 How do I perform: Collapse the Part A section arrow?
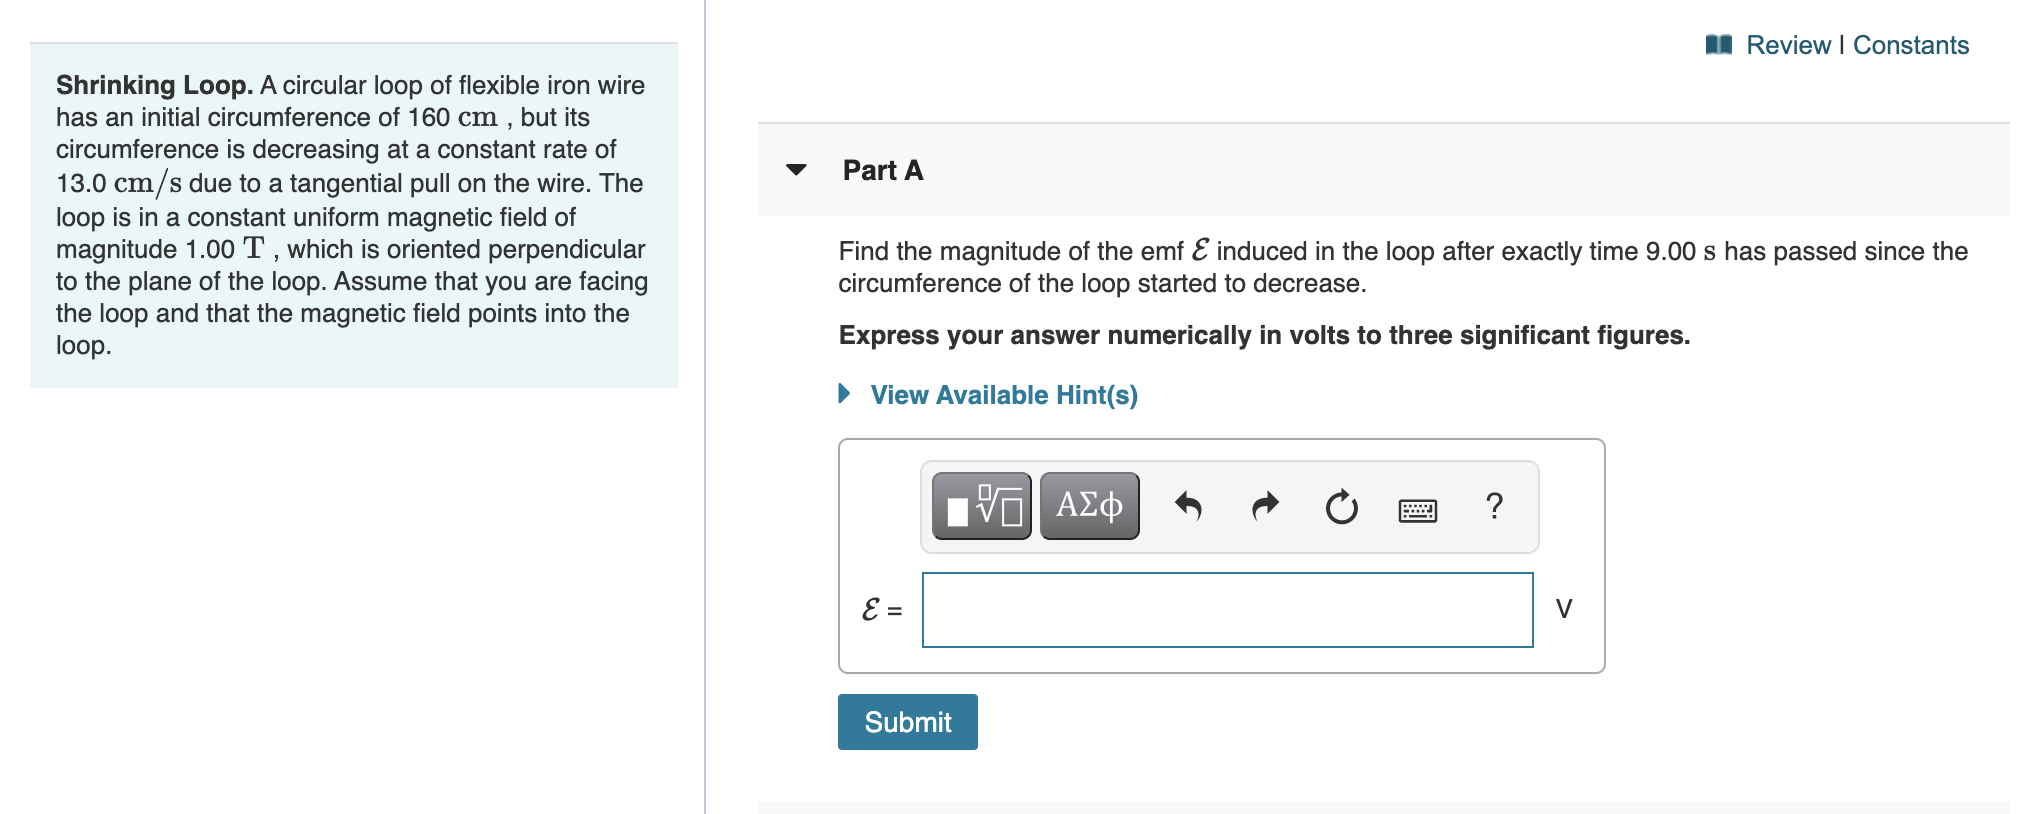pyautogui.click(x=796, y=170)
